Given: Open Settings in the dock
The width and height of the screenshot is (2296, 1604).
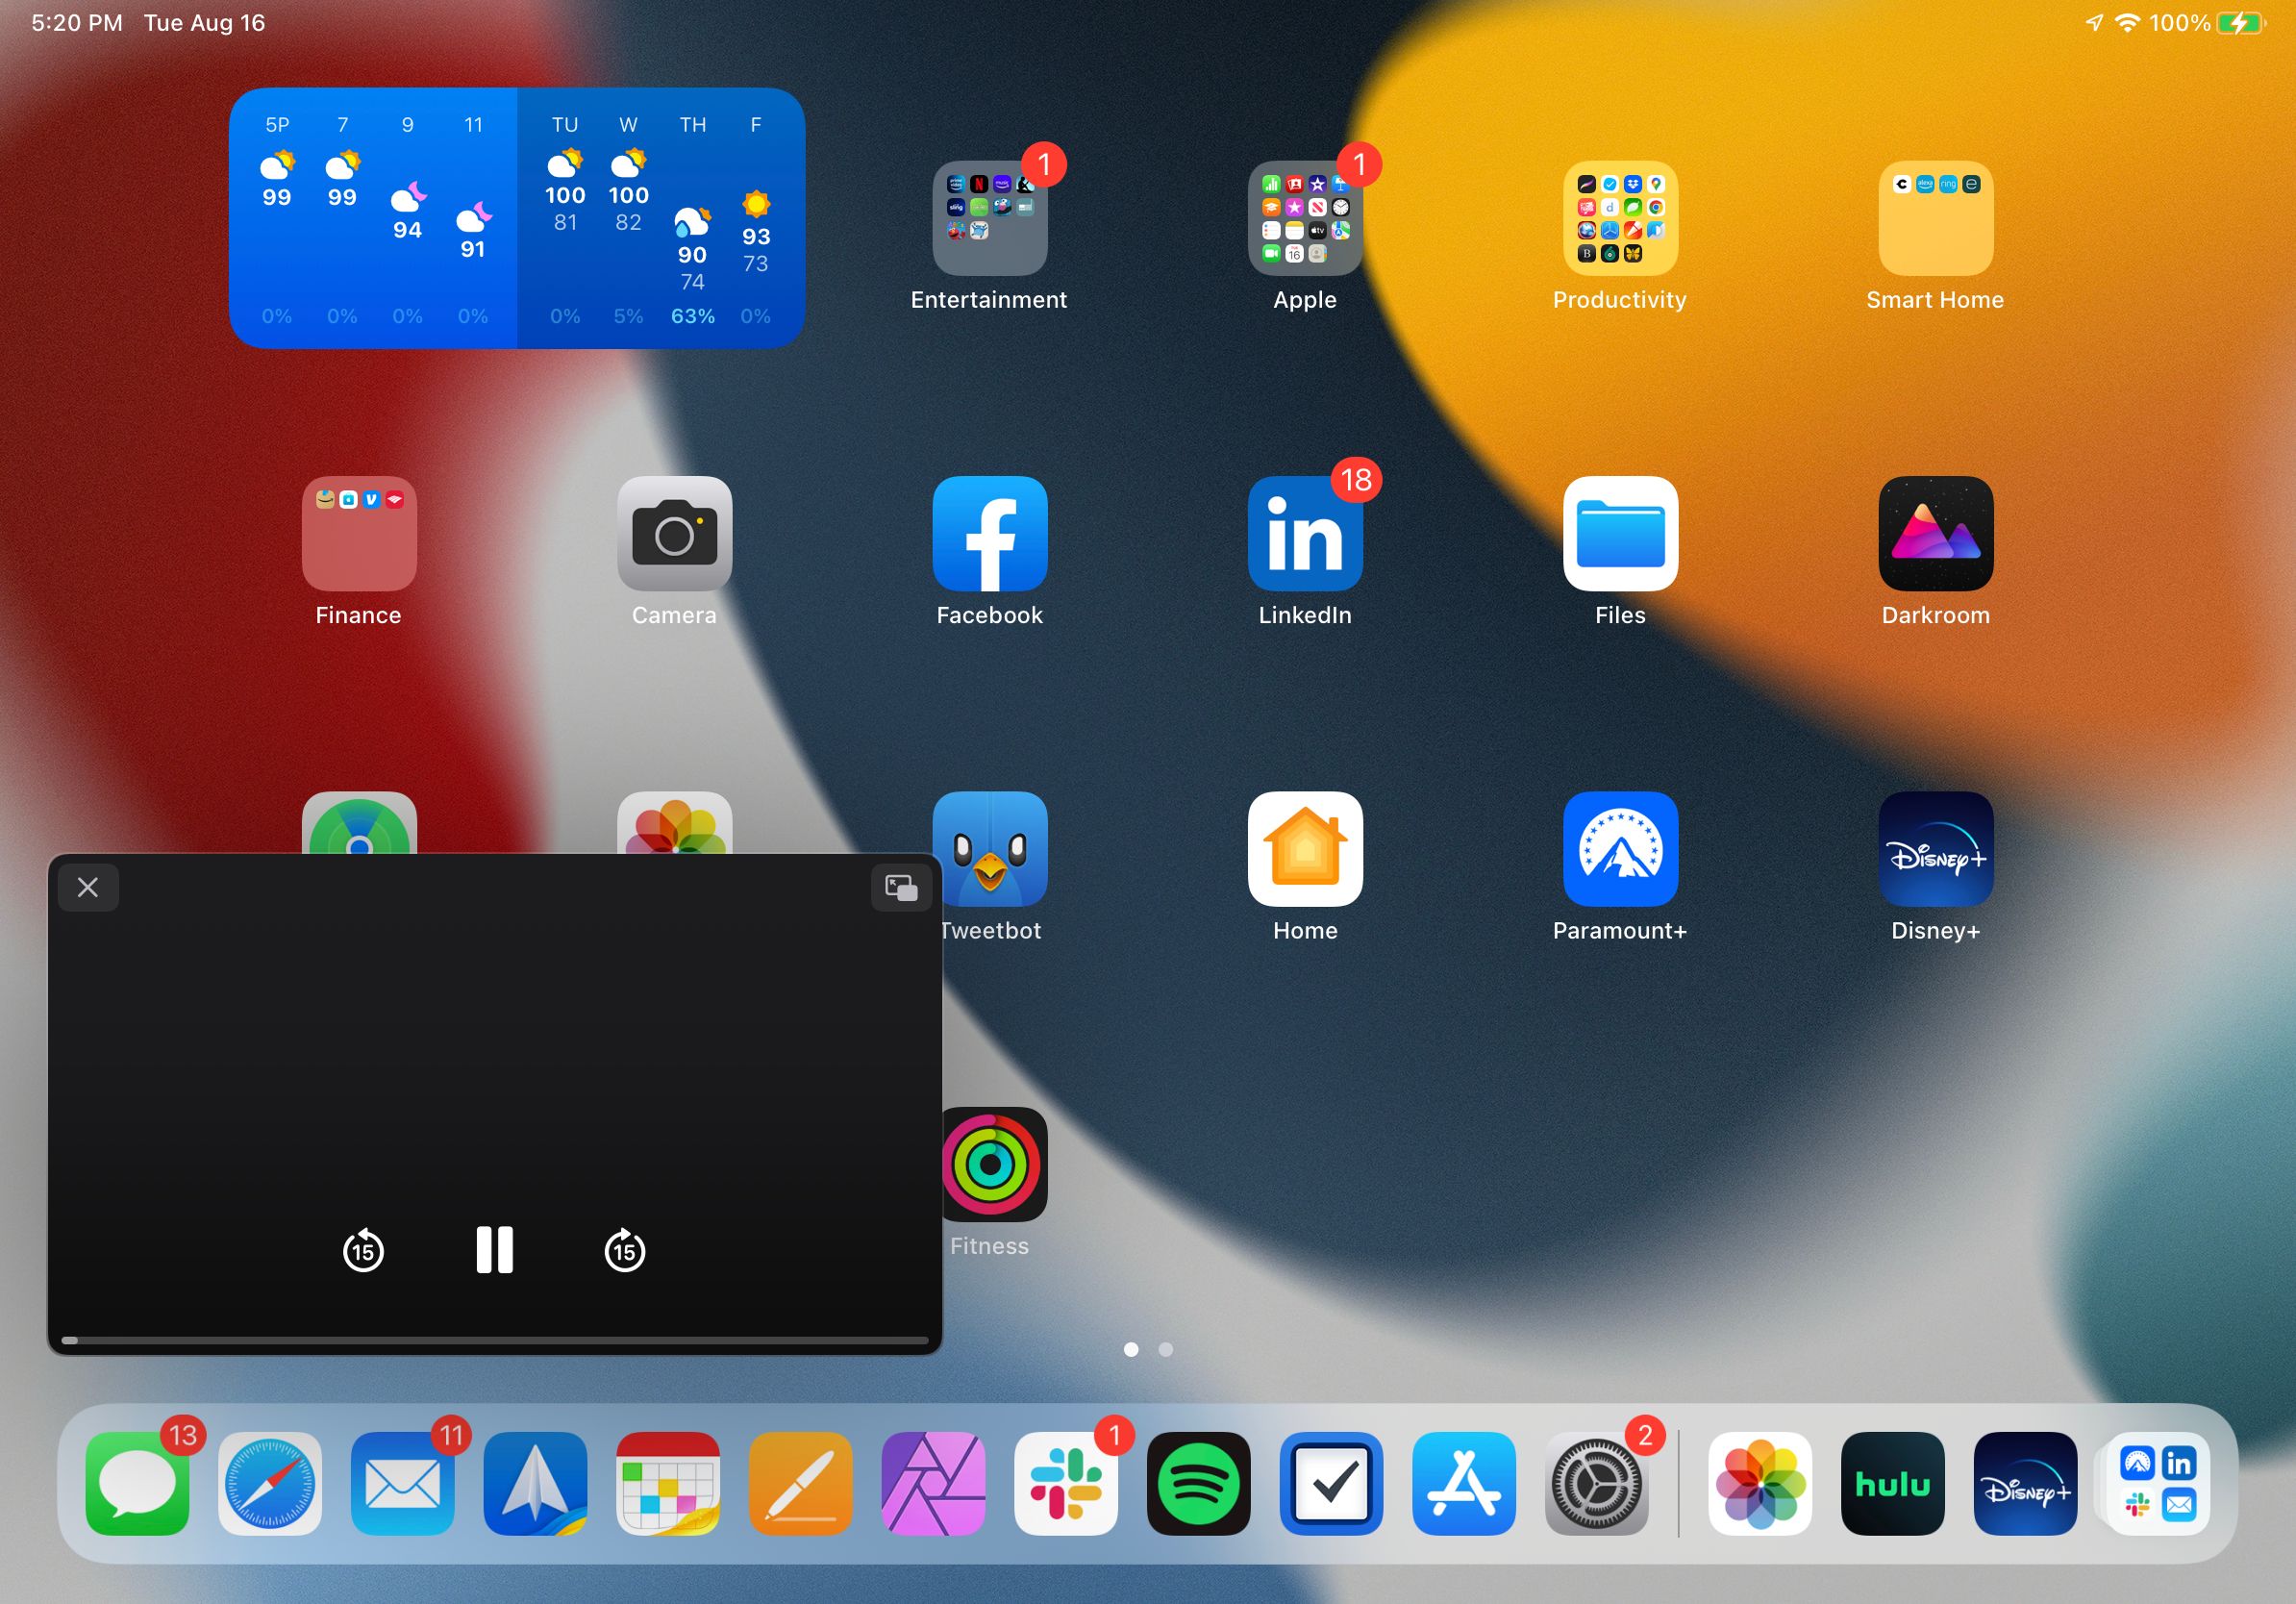Looking at the screenshot, I should pos(1597,1483).
